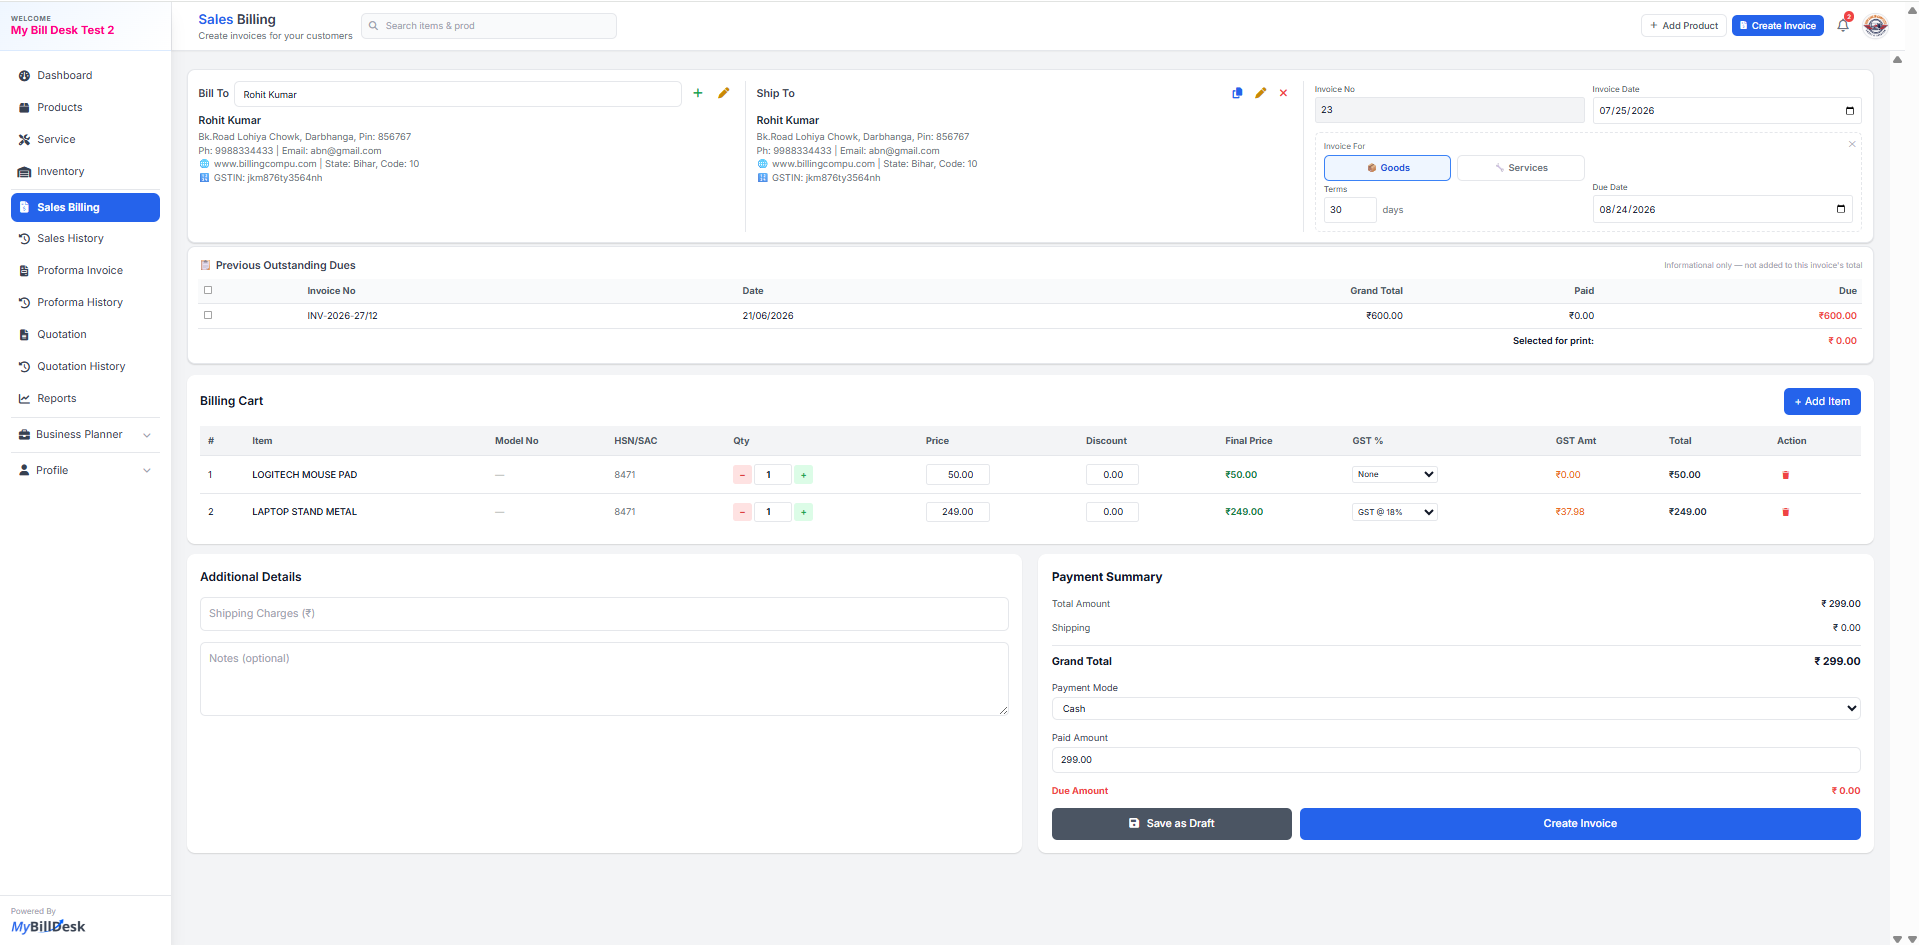1919x945 pixels.
Task: Click the www.billingcompu.com link under Bill To
Action: point(265,164)
